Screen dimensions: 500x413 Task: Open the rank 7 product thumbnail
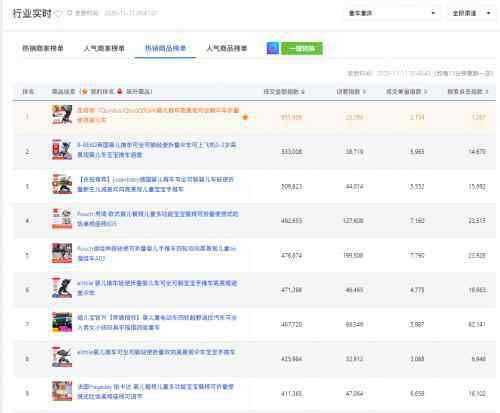pos(62,323)
